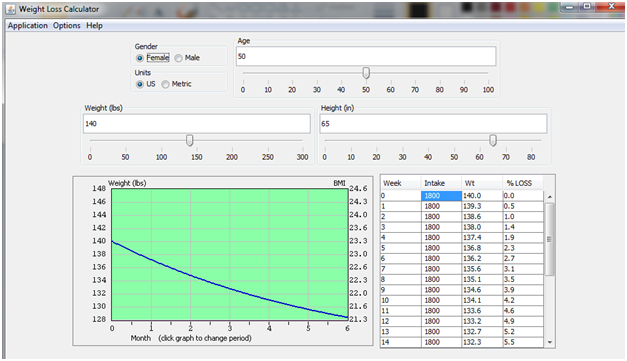Viewport: 627px width, 361px height.
Task: Click the Weight (lbs) text field
Action: [197, 124]
